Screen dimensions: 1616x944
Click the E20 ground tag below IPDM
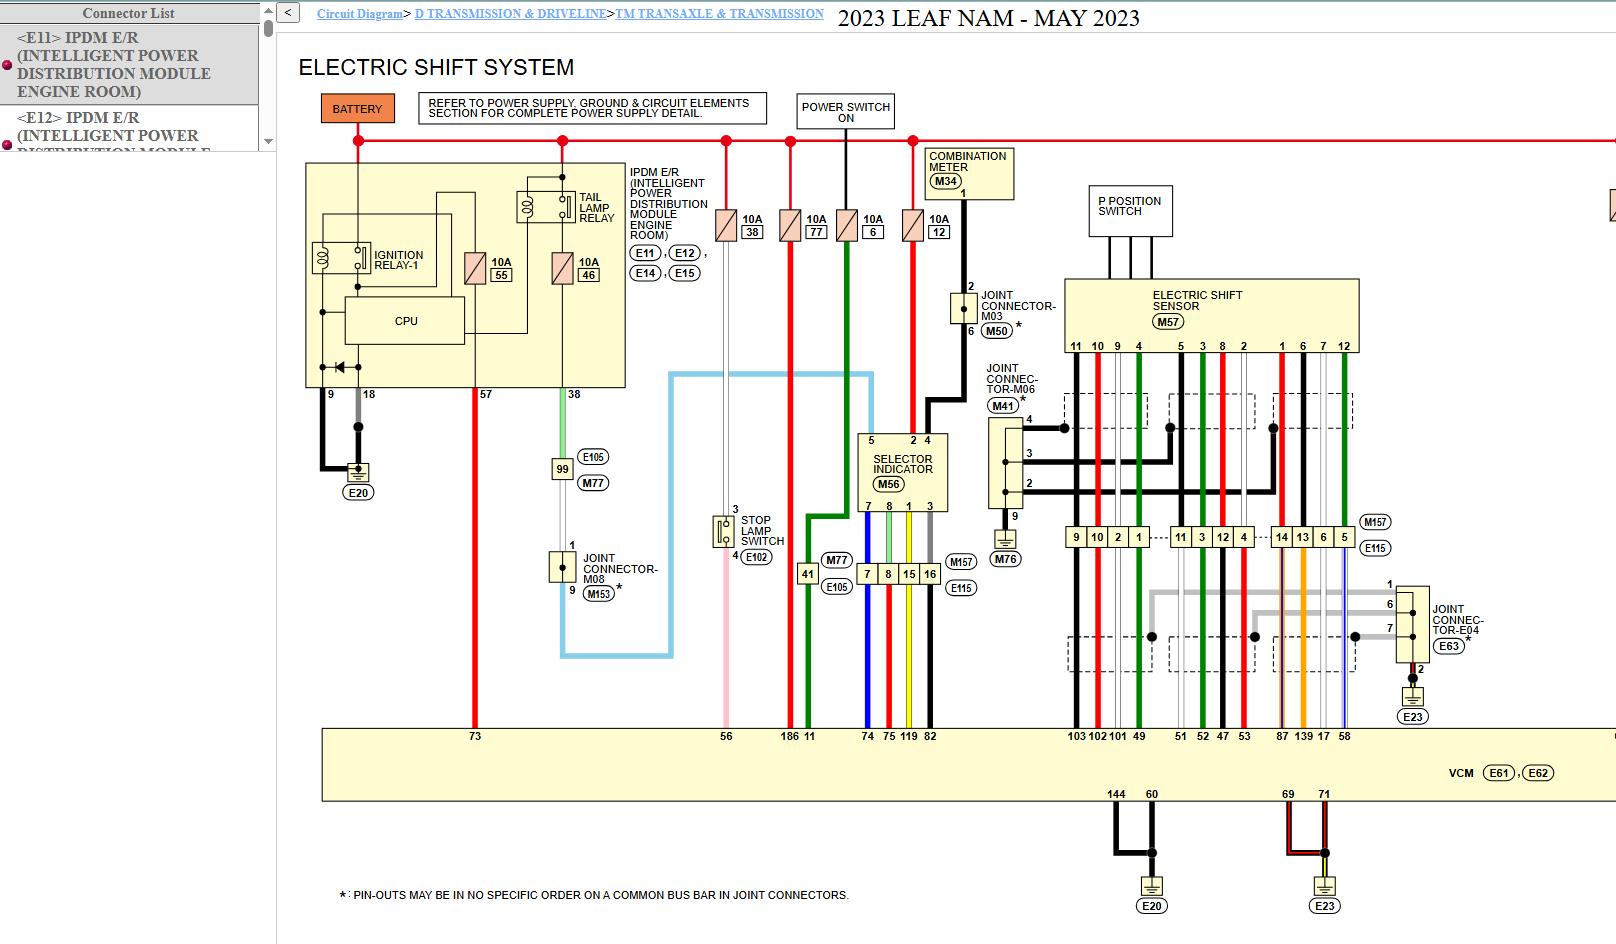(358, 493)
